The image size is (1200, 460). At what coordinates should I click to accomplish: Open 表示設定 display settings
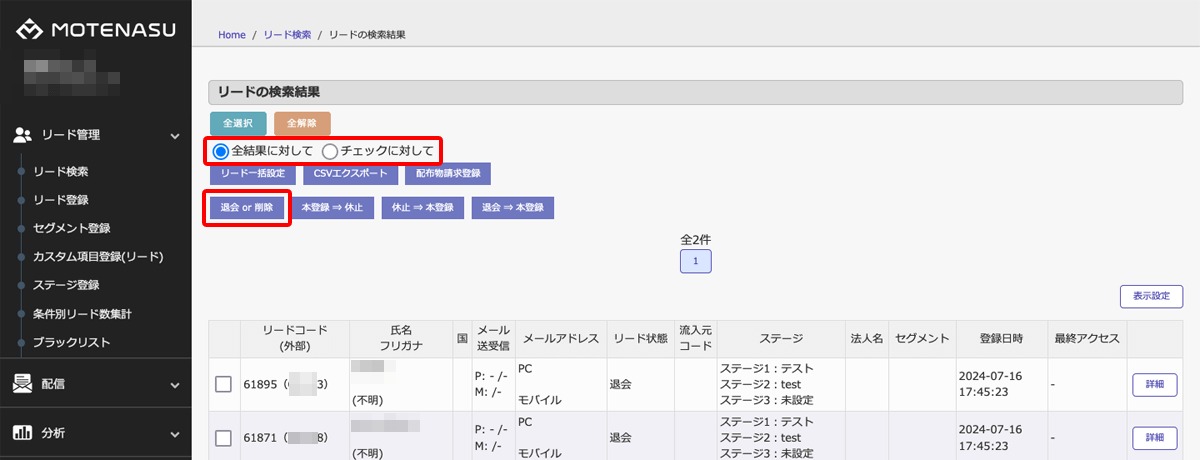[x=1151, y=297]
